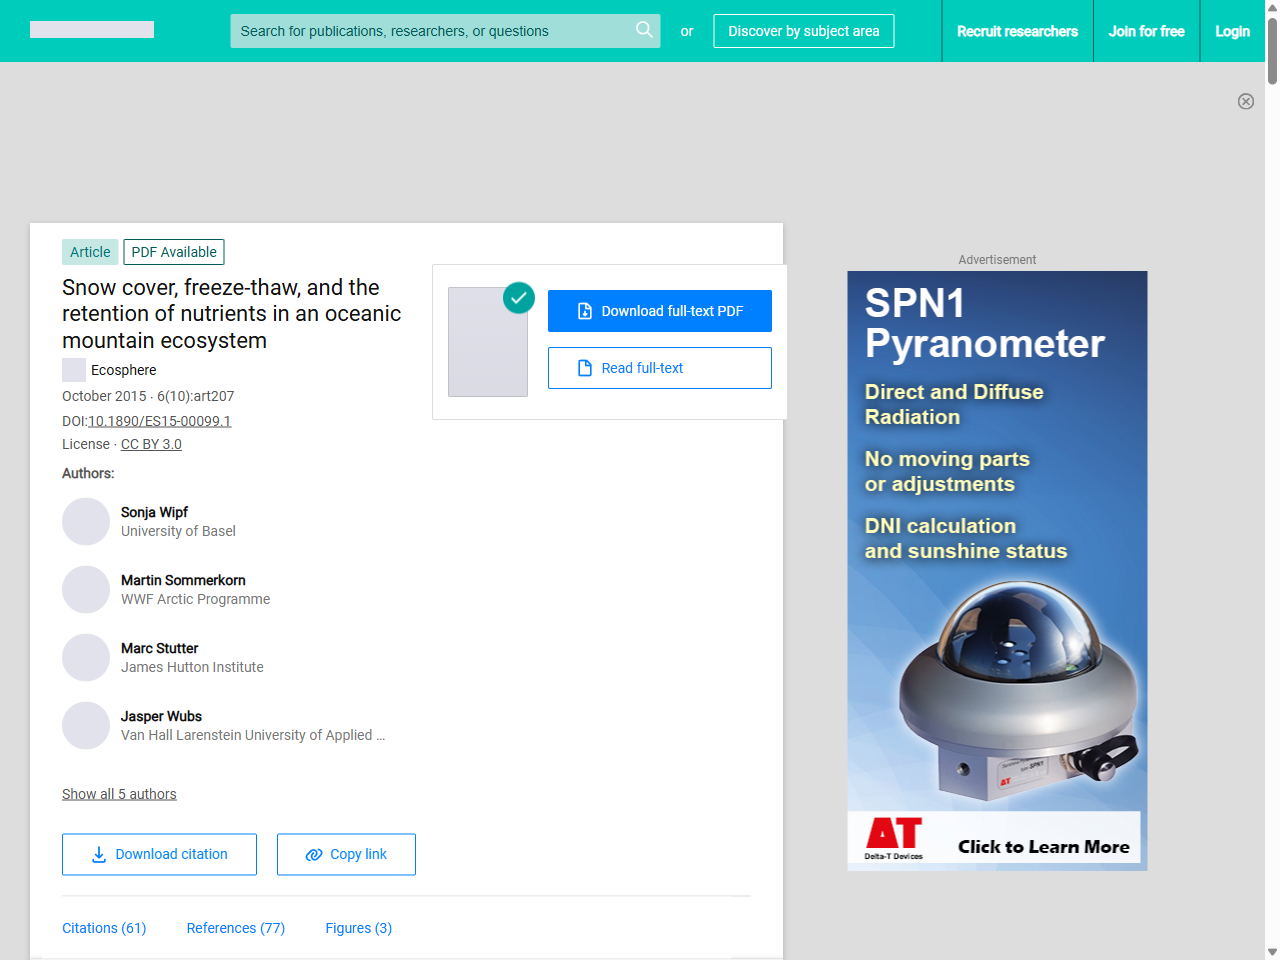Click Van Hall Larenstein University affiliation
This screenshot has width=1280, height=960.
pos(253,735)
